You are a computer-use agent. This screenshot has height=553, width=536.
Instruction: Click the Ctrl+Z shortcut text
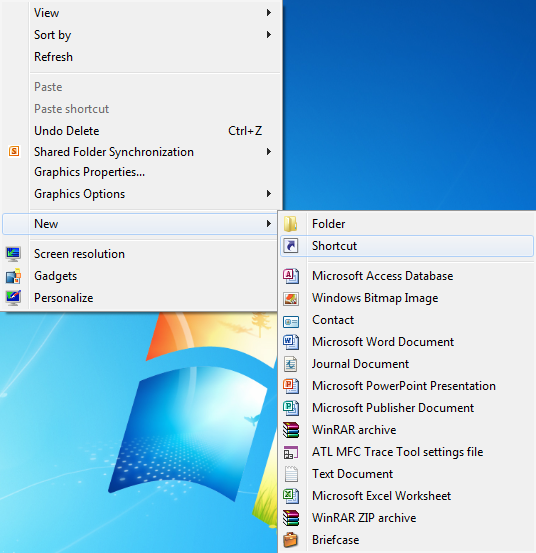pyautogui.click(x=245, y=131)
